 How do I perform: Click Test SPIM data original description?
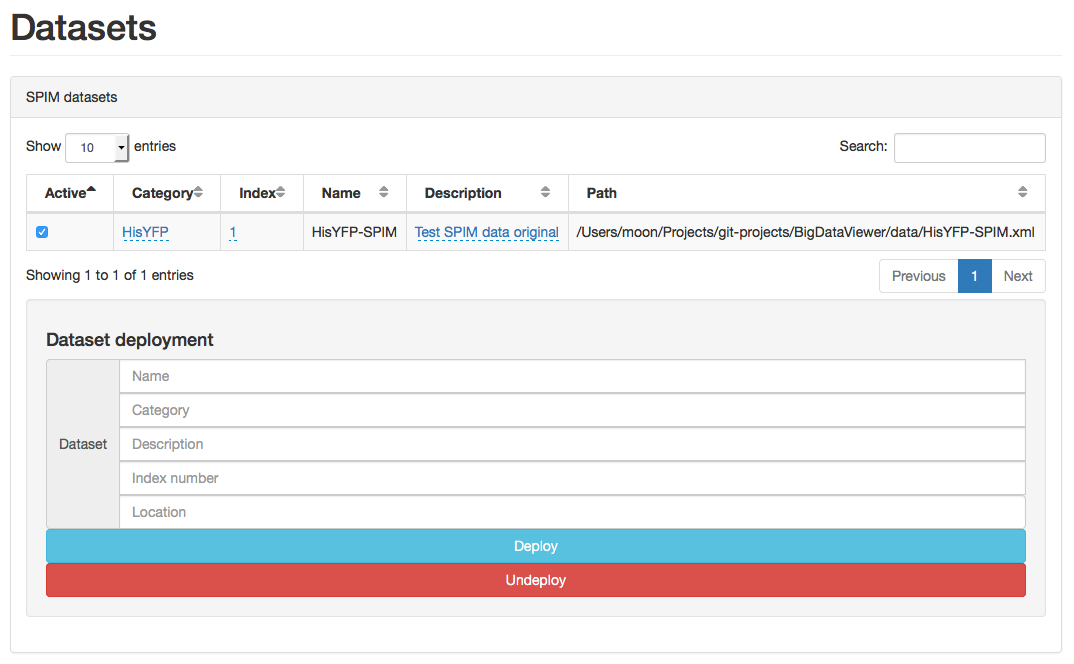[486, 232]
